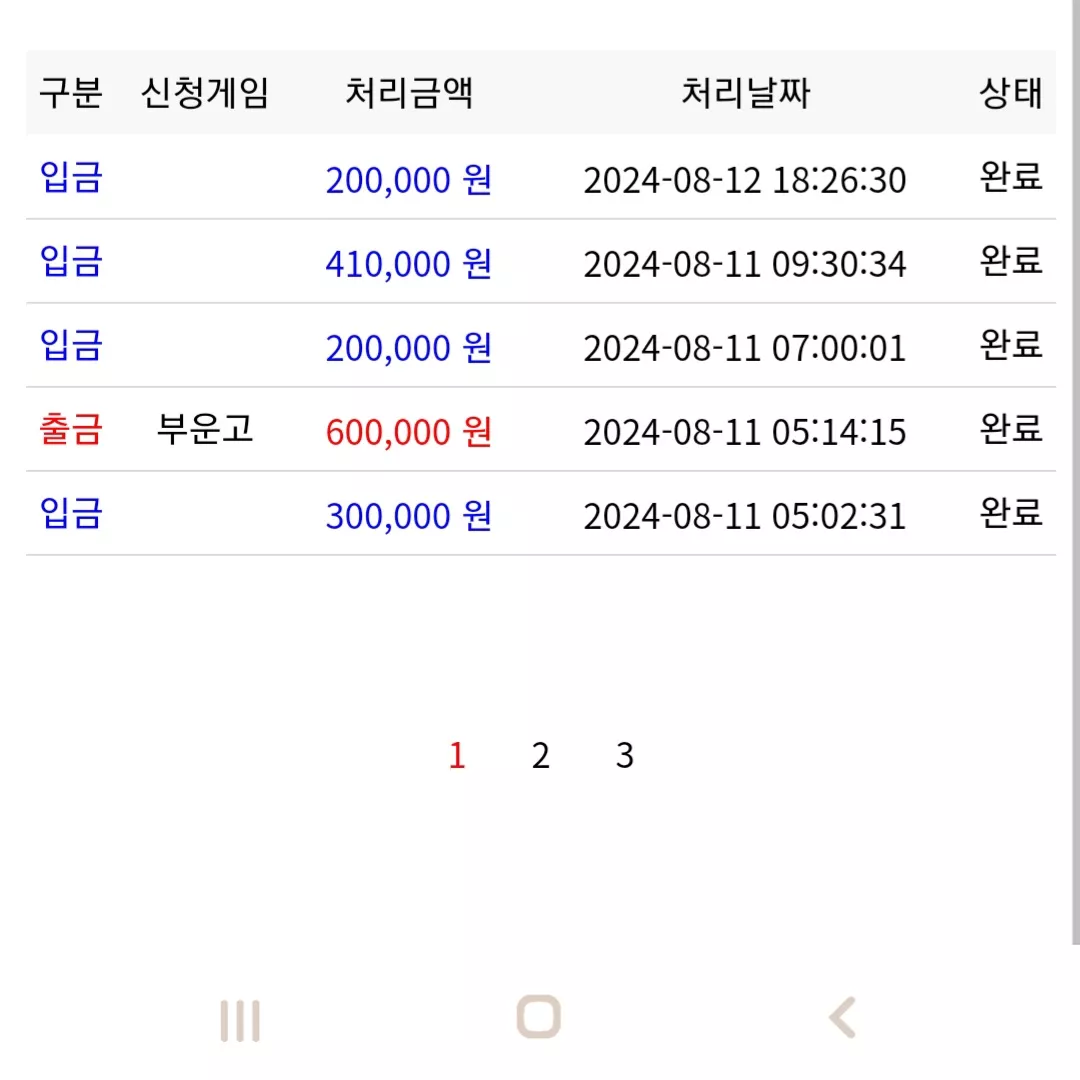Click the 상태 column header
Viewport: 1080px width, 1080px height.
tap(1010, 93)
